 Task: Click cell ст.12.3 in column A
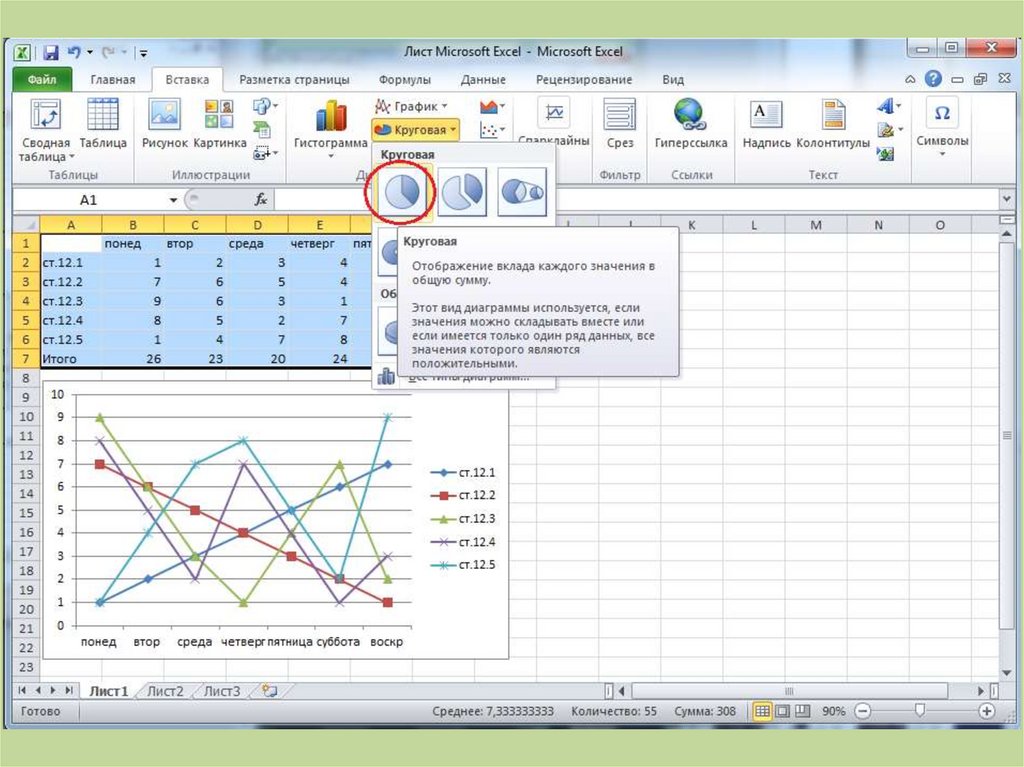[71, 301]
